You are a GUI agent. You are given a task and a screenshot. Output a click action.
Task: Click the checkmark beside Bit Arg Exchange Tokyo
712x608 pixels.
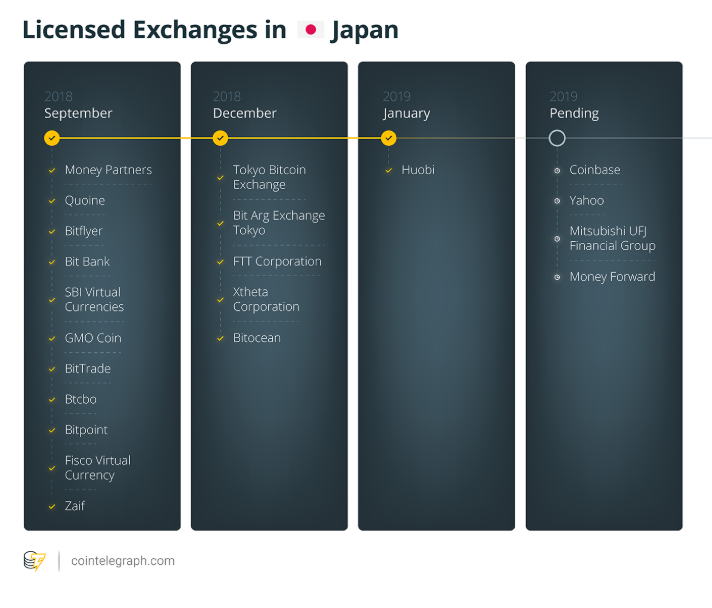pyautogui.click(x=220, y=223)
